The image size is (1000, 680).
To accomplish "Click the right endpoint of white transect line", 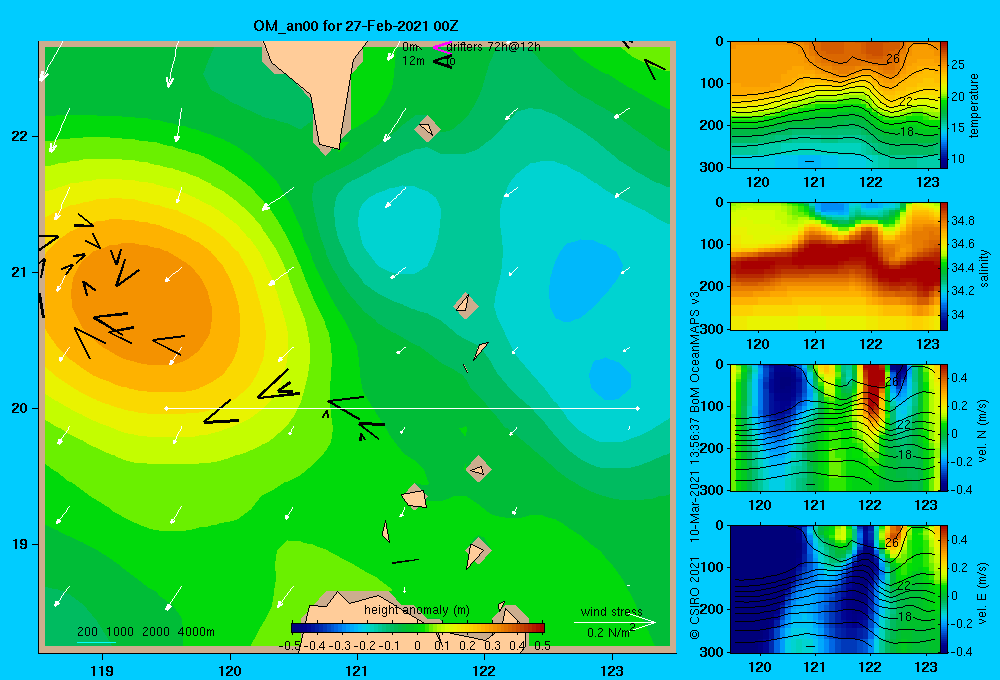I will tap(638, 408).
